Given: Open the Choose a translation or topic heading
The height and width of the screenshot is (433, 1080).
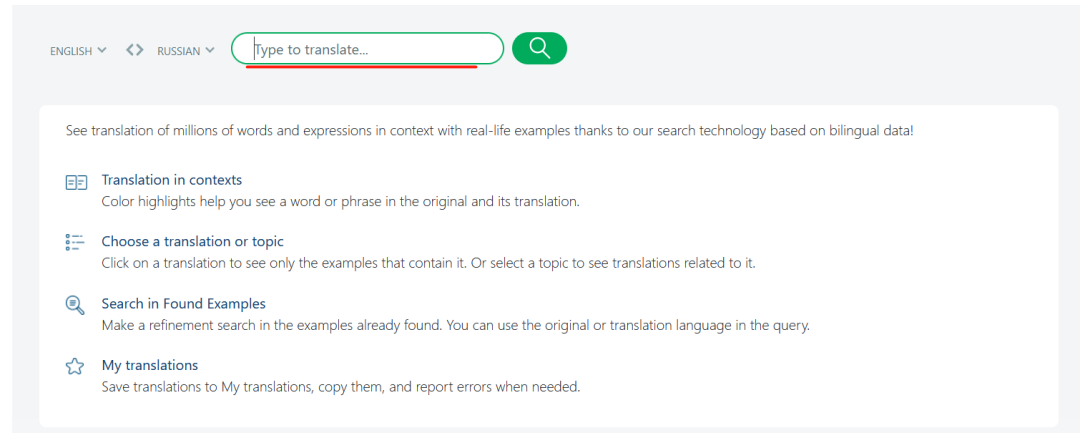Looking at the screenshot, I should [x=192, y=242].
